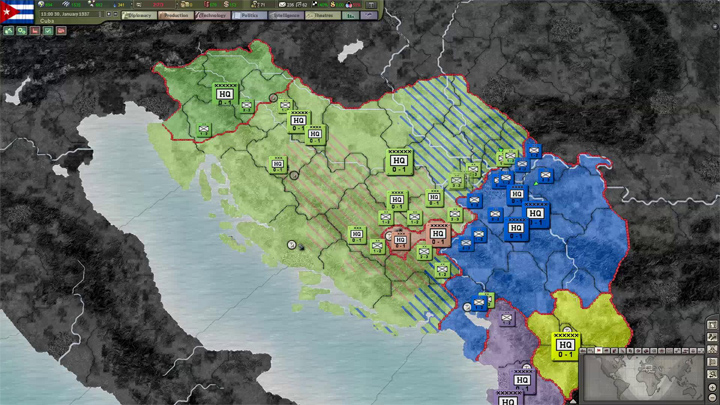The height and width of the screenshot is (405, 720).
Task: Select the yellow HQ unit counter
Action: (565, 346)
